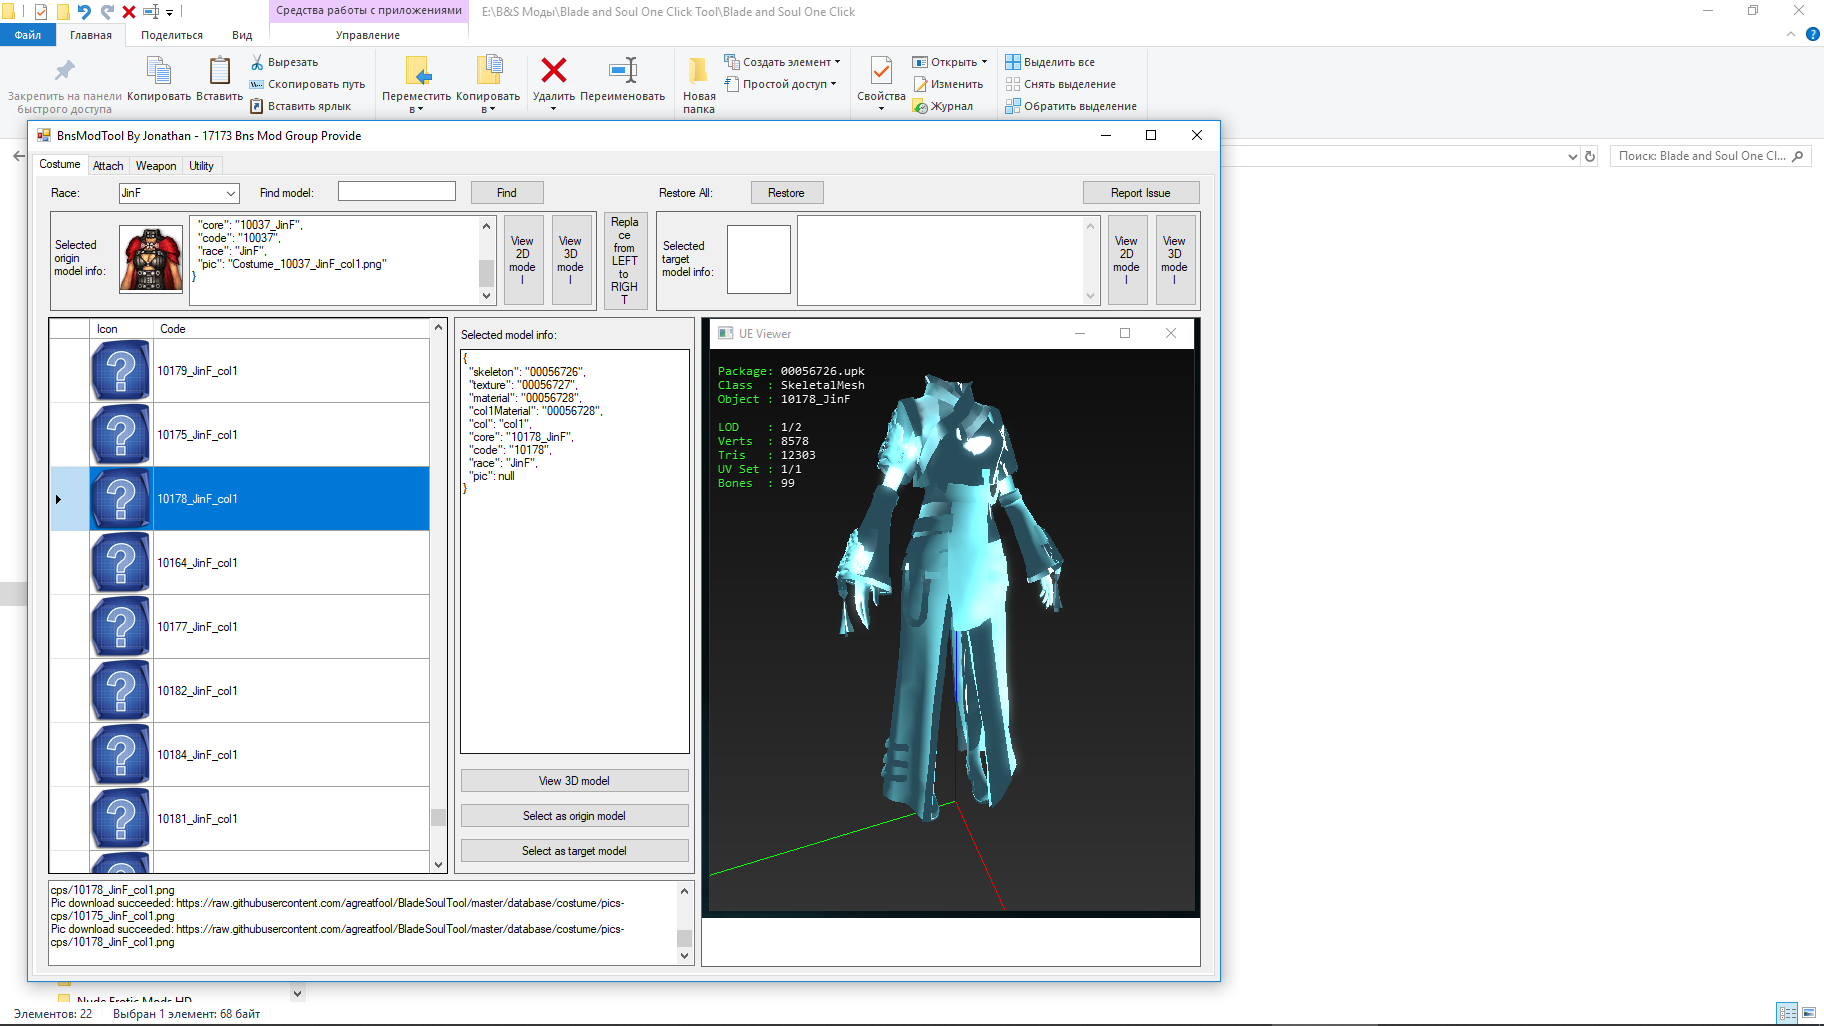Click in the Find model text field
1824x1026 pixels.
point(397,192)
